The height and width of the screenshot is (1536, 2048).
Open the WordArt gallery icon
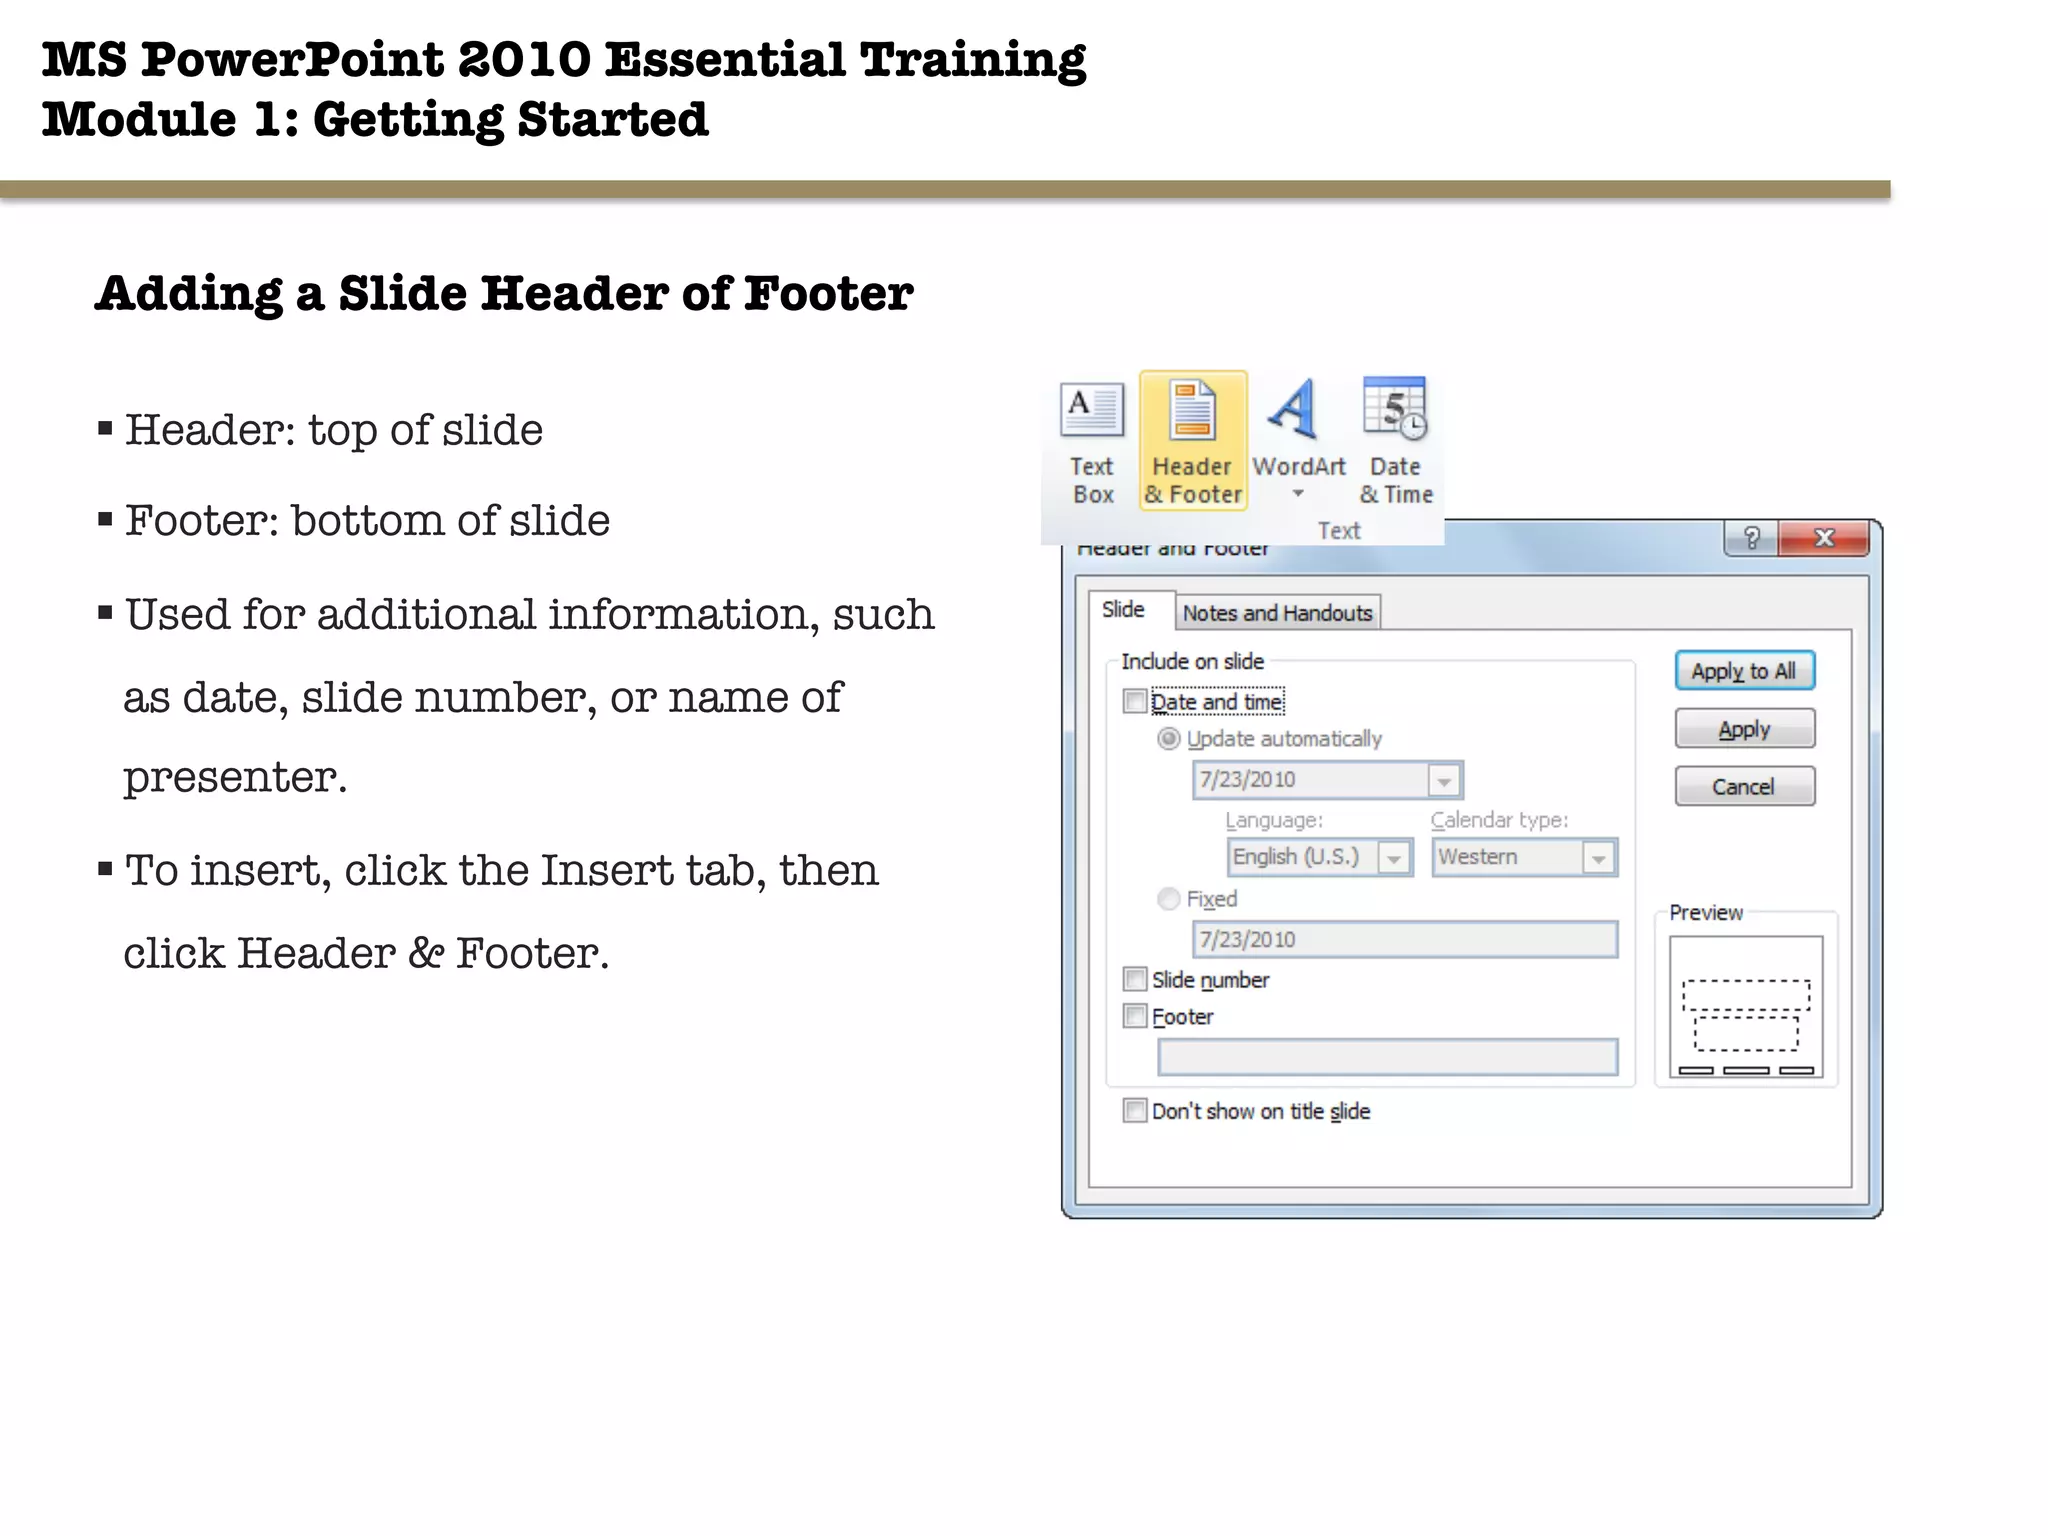(x=1297, y=412)
